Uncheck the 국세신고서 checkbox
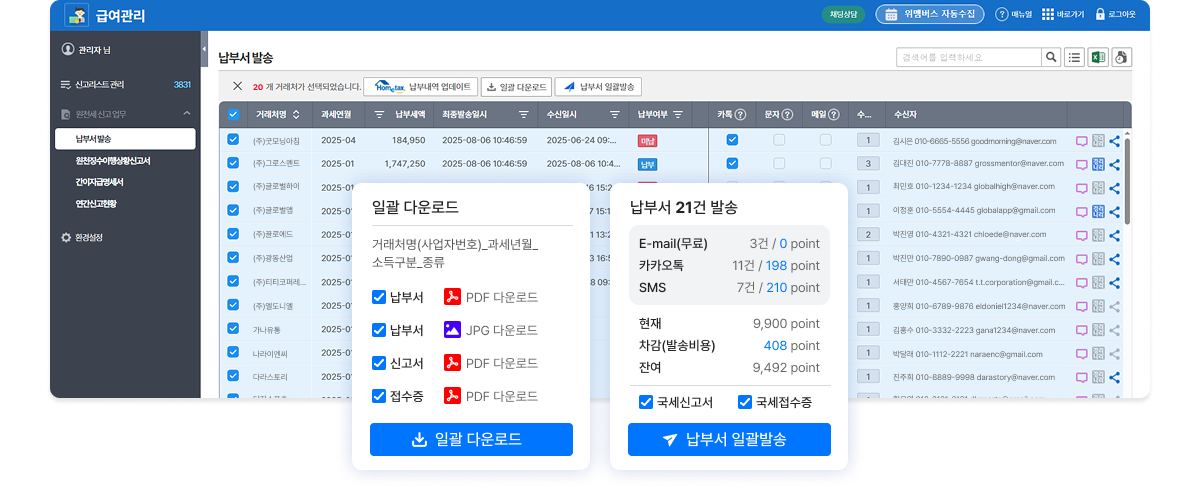 point(646,402)
